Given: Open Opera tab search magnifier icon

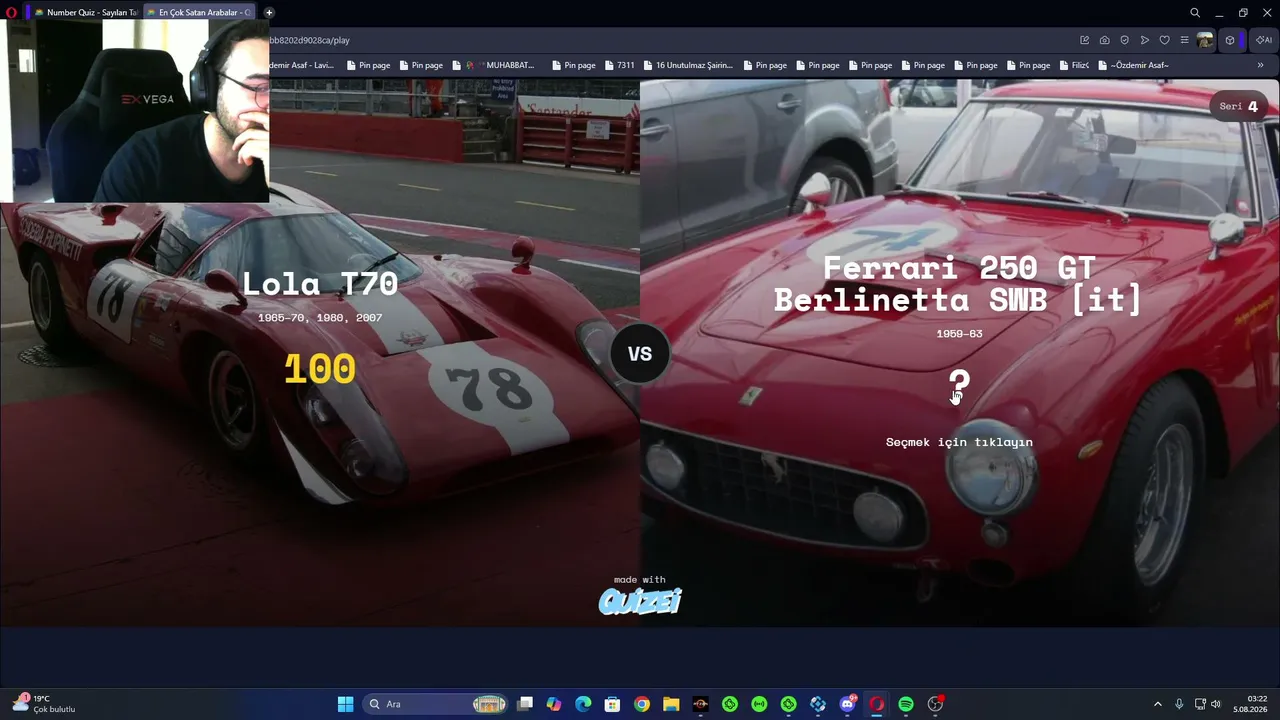Looking at the screenshot, I should click(x=1195, y=13).
